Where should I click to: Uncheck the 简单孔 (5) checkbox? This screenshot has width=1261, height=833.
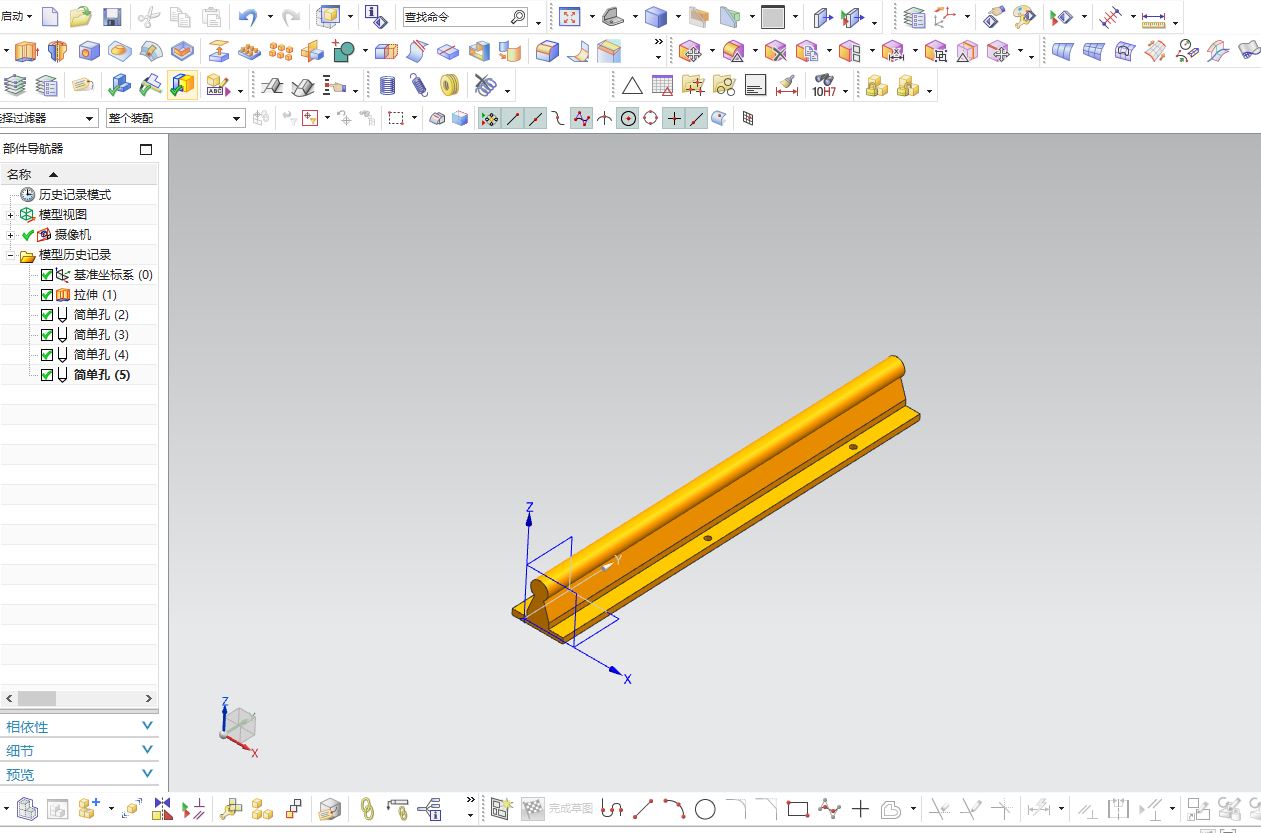47,375
